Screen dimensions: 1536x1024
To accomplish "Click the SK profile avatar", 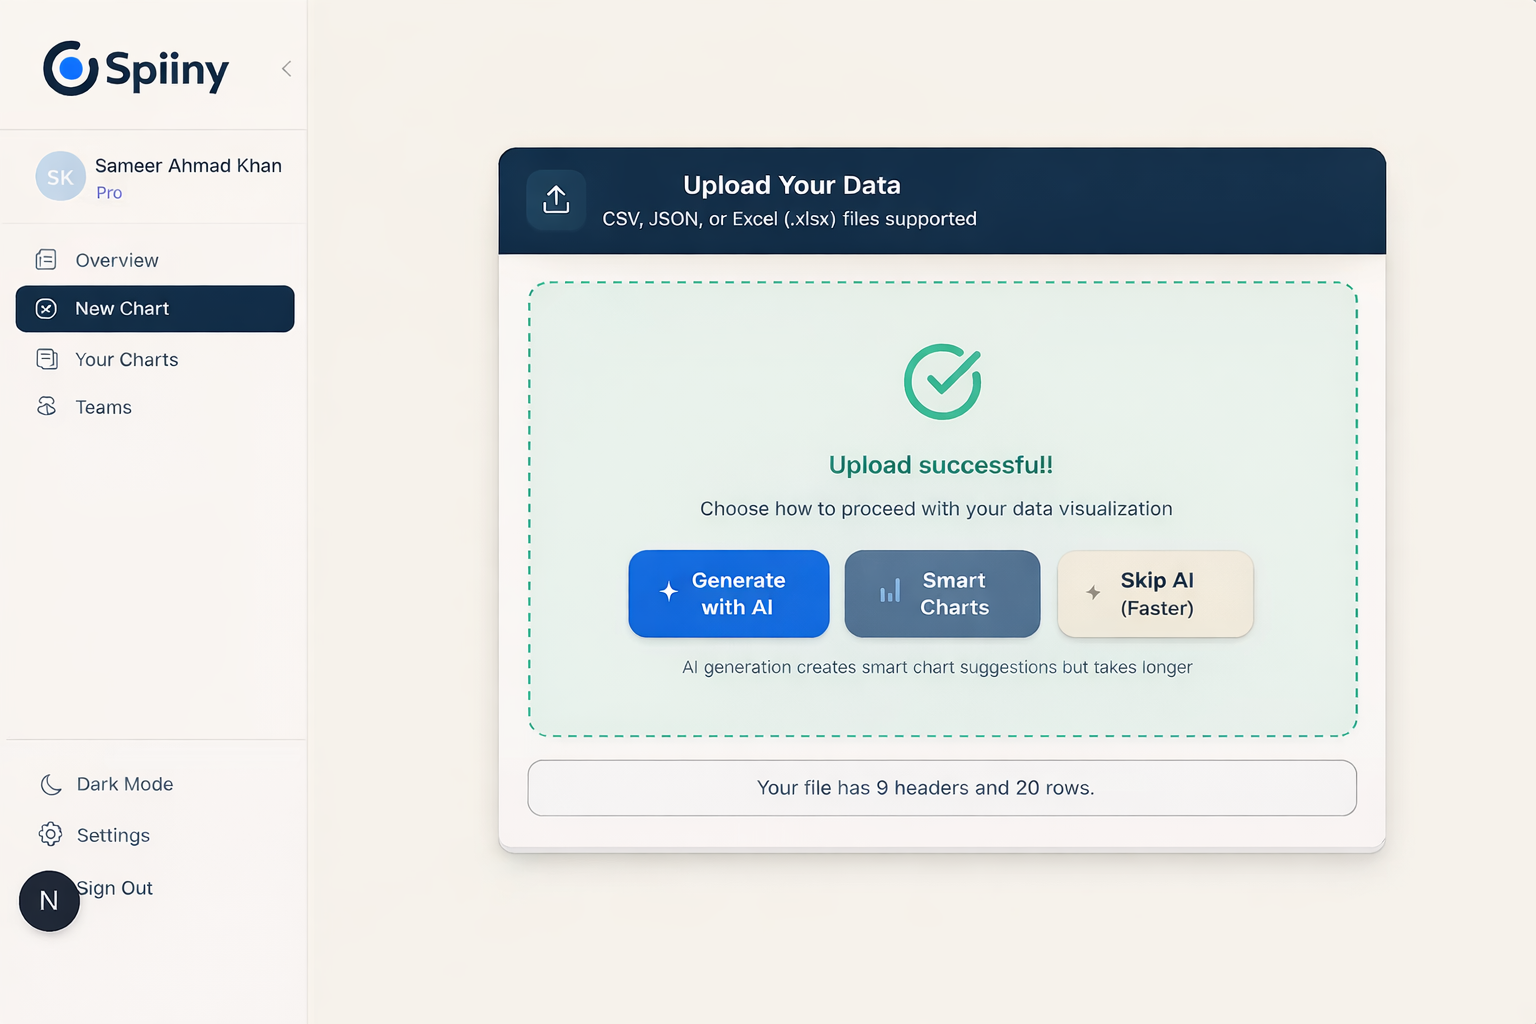I will [x=60, y=176].
